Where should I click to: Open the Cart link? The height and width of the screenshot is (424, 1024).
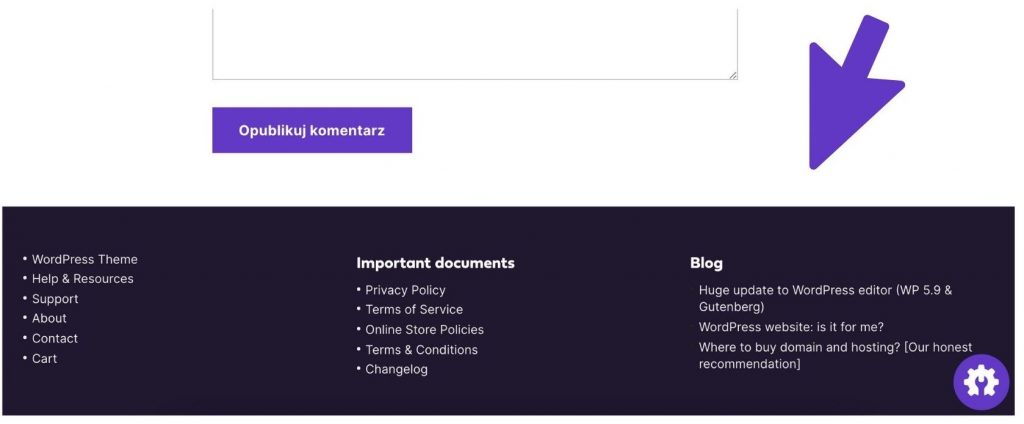click(44, 359)
